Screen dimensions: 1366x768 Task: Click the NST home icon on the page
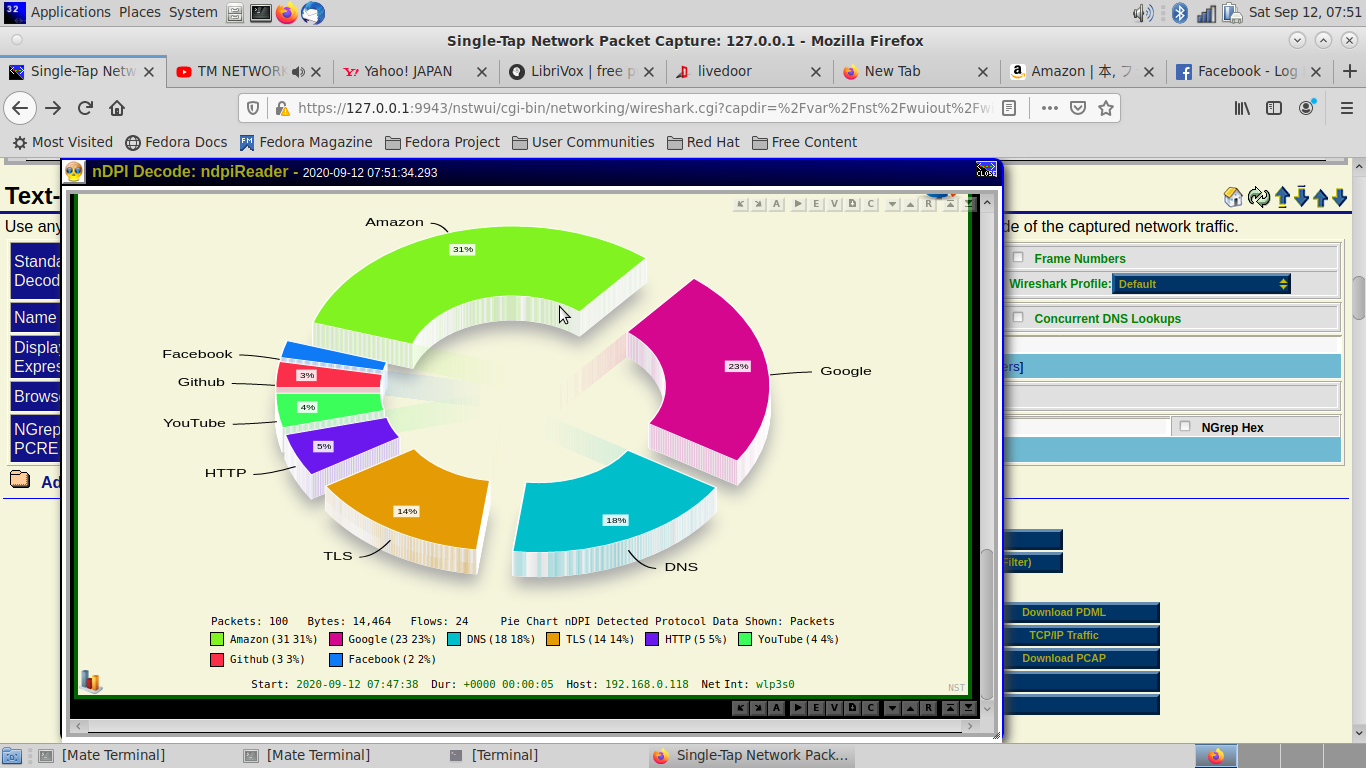(1233, 197)
